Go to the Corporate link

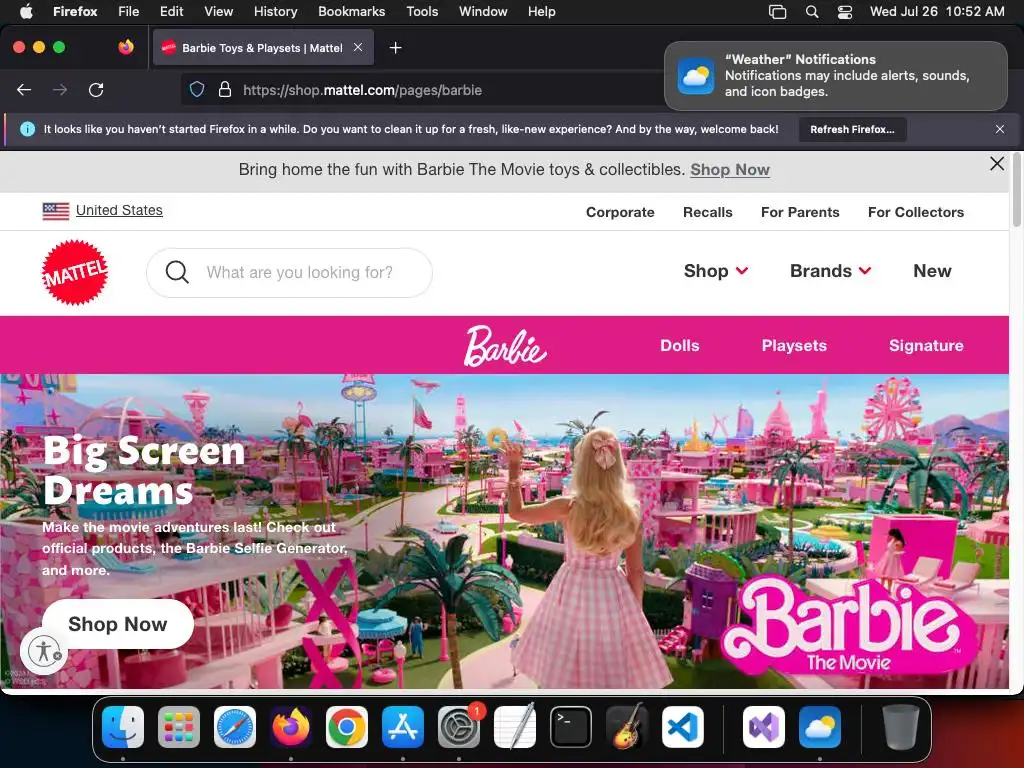[x=620, y=212]
